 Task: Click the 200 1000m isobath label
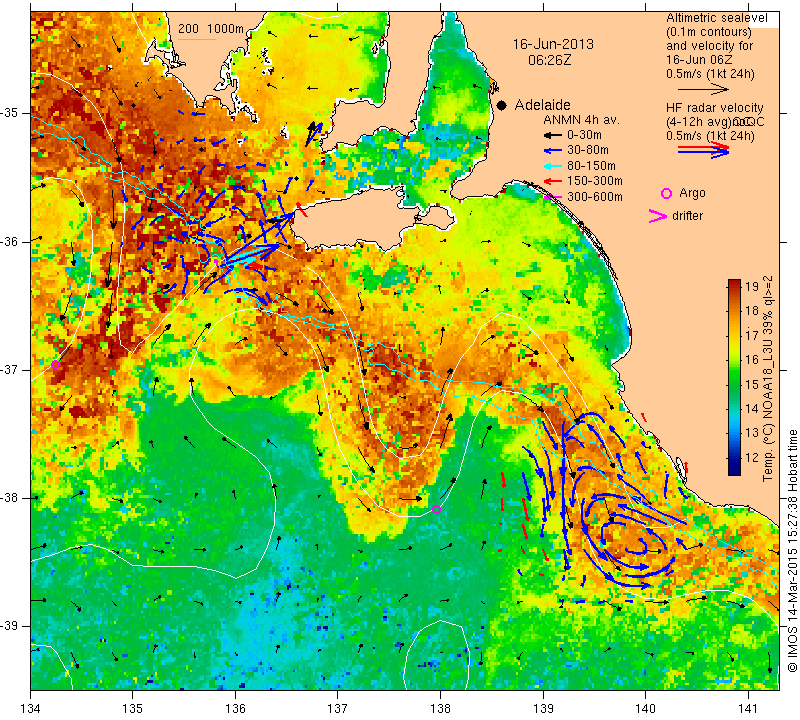(211, 29)
